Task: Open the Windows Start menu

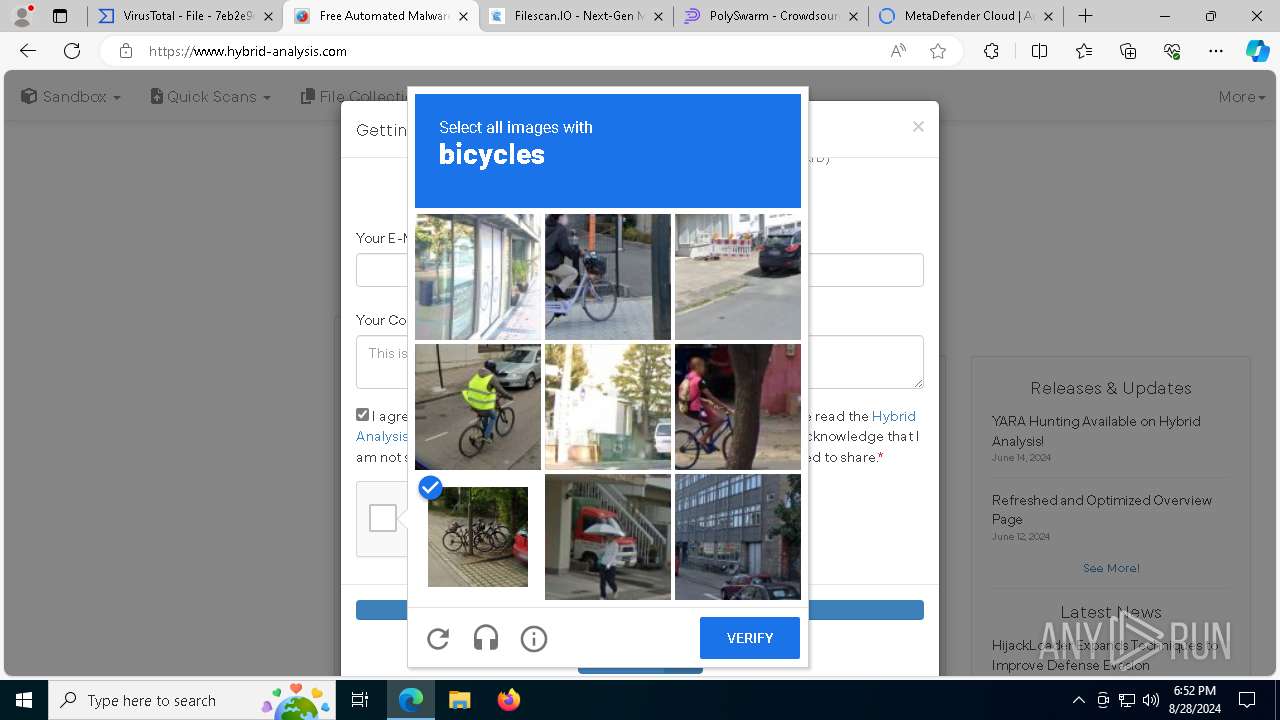Action: [24, 700]
